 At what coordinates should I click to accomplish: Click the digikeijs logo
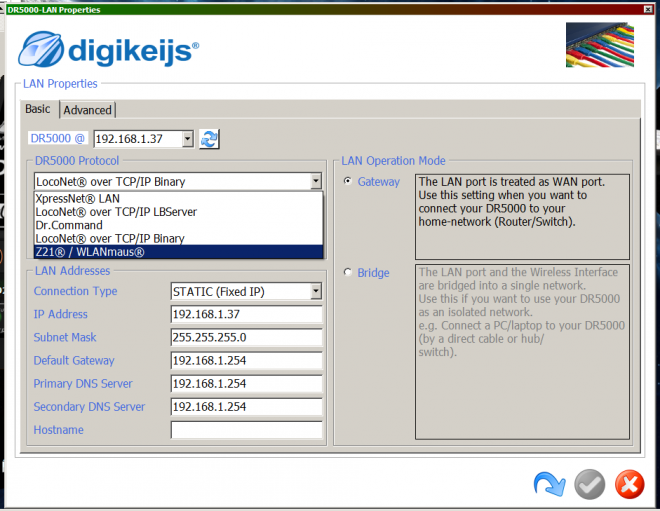(109, 49)
